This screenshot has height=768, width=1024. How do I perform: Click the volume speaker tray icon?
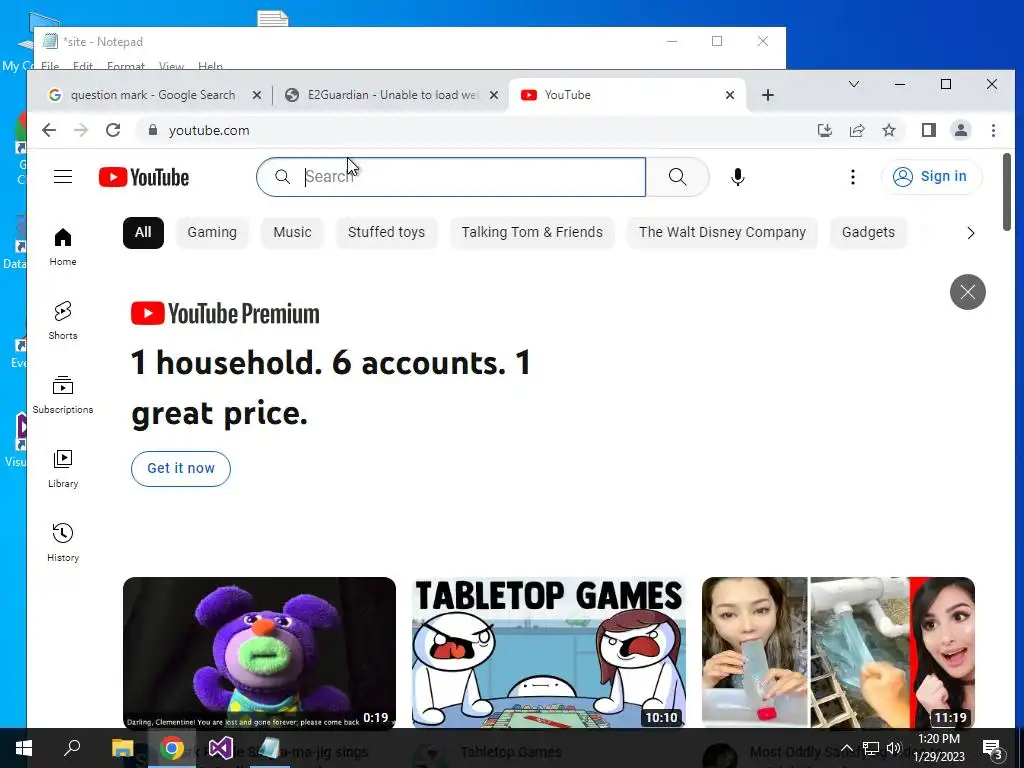pyautogui.click(x=894, y=748)
